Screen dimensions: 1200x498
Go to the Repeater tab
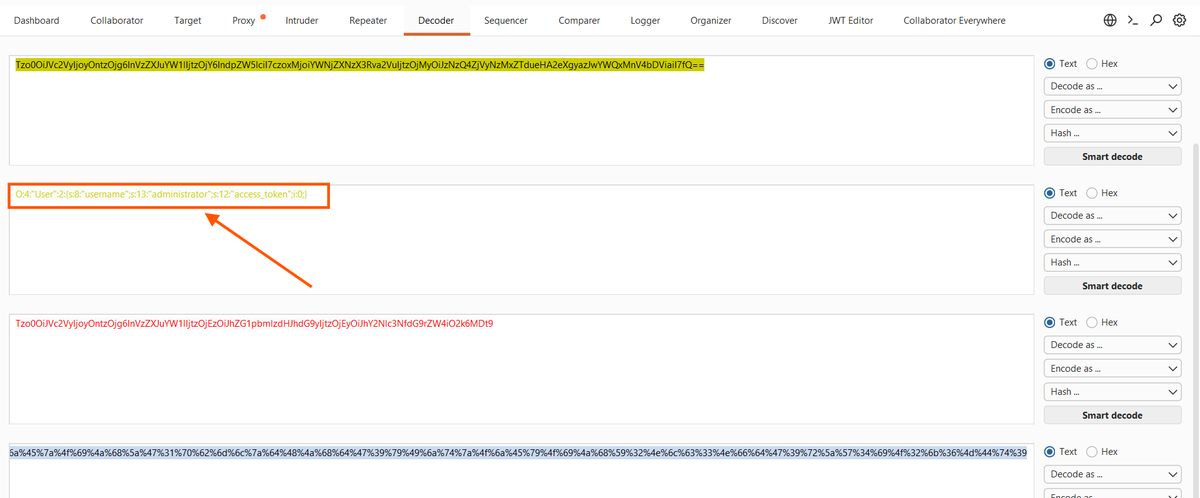click(x=368, y=20)
